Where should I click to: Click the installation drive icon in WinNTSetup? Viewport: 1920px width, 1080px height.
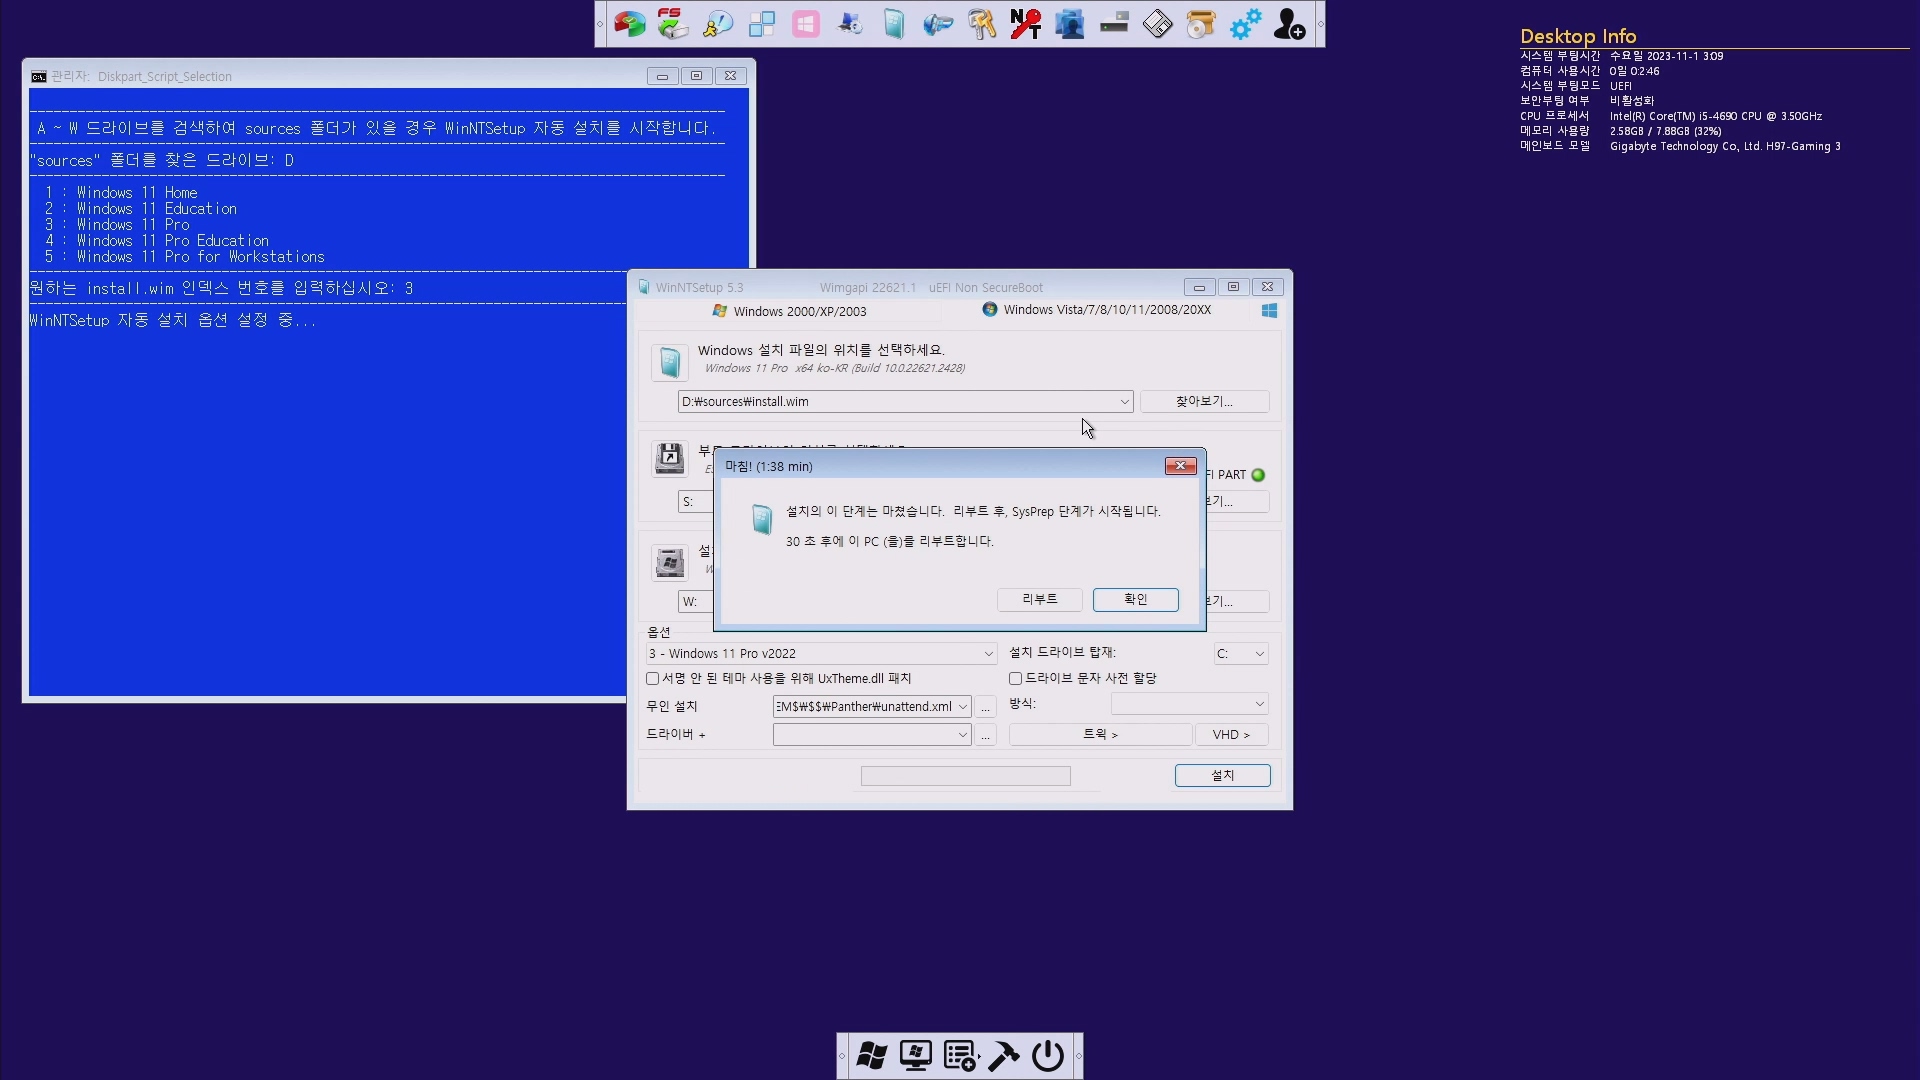[669, 562]
